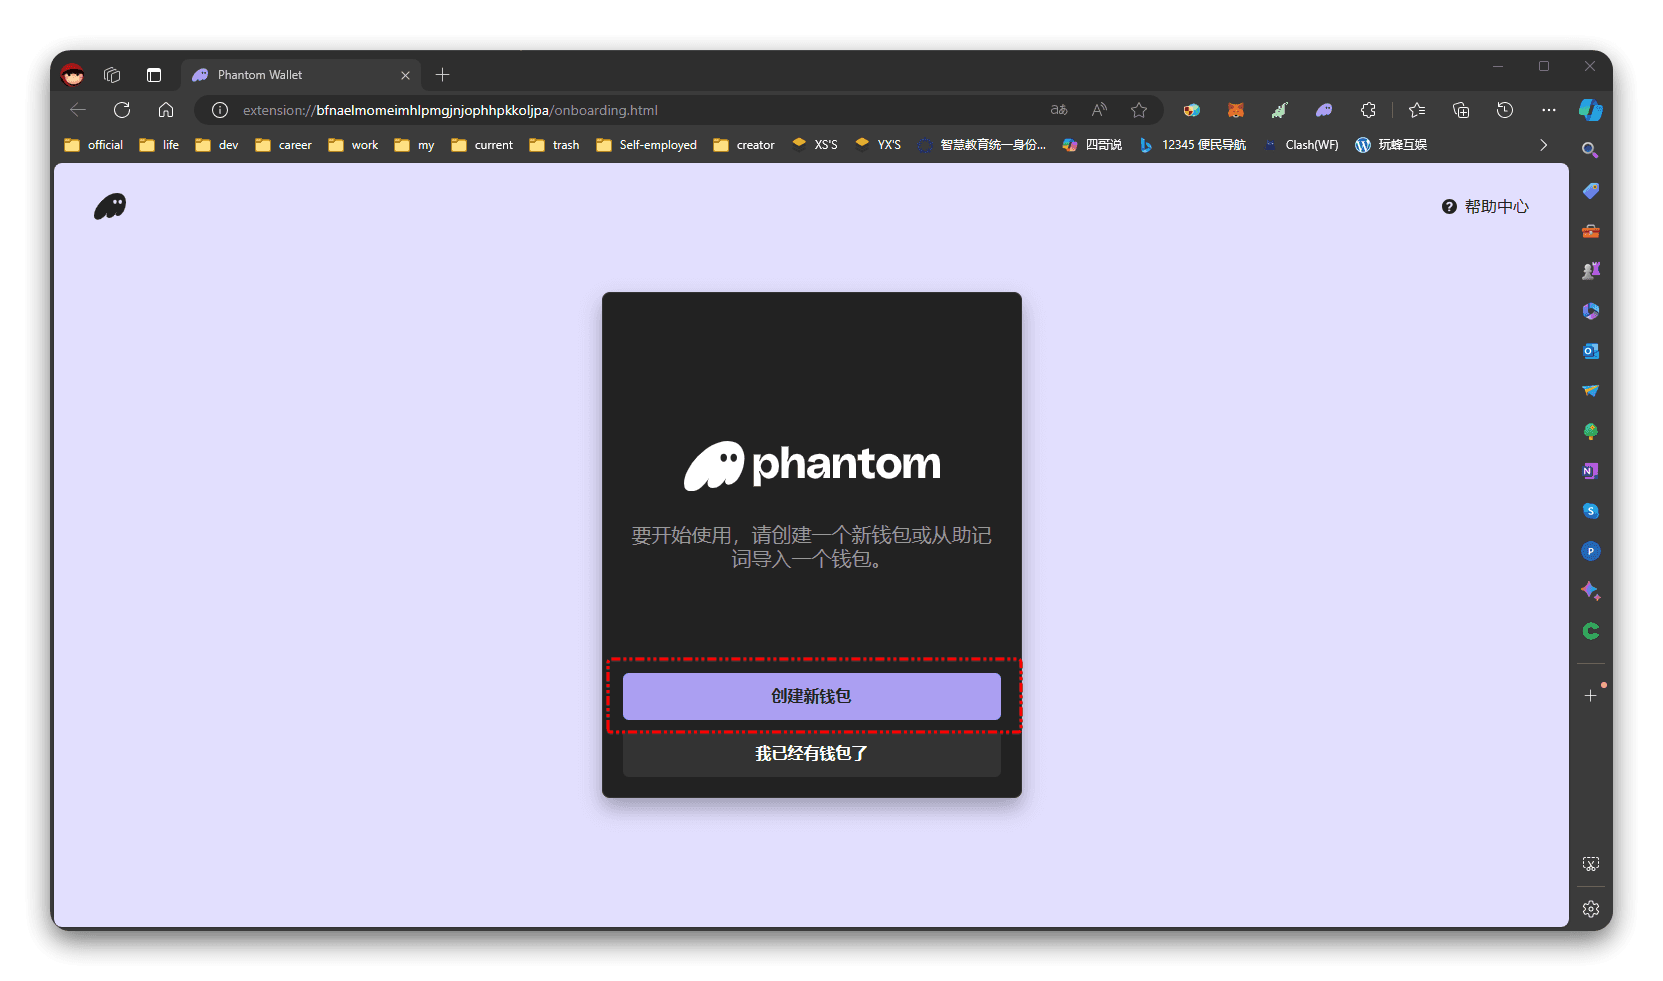This screenshot has width=1663, height=981.
Task: Open the green dinosaur extension icon
Action: pos(1280,110)
